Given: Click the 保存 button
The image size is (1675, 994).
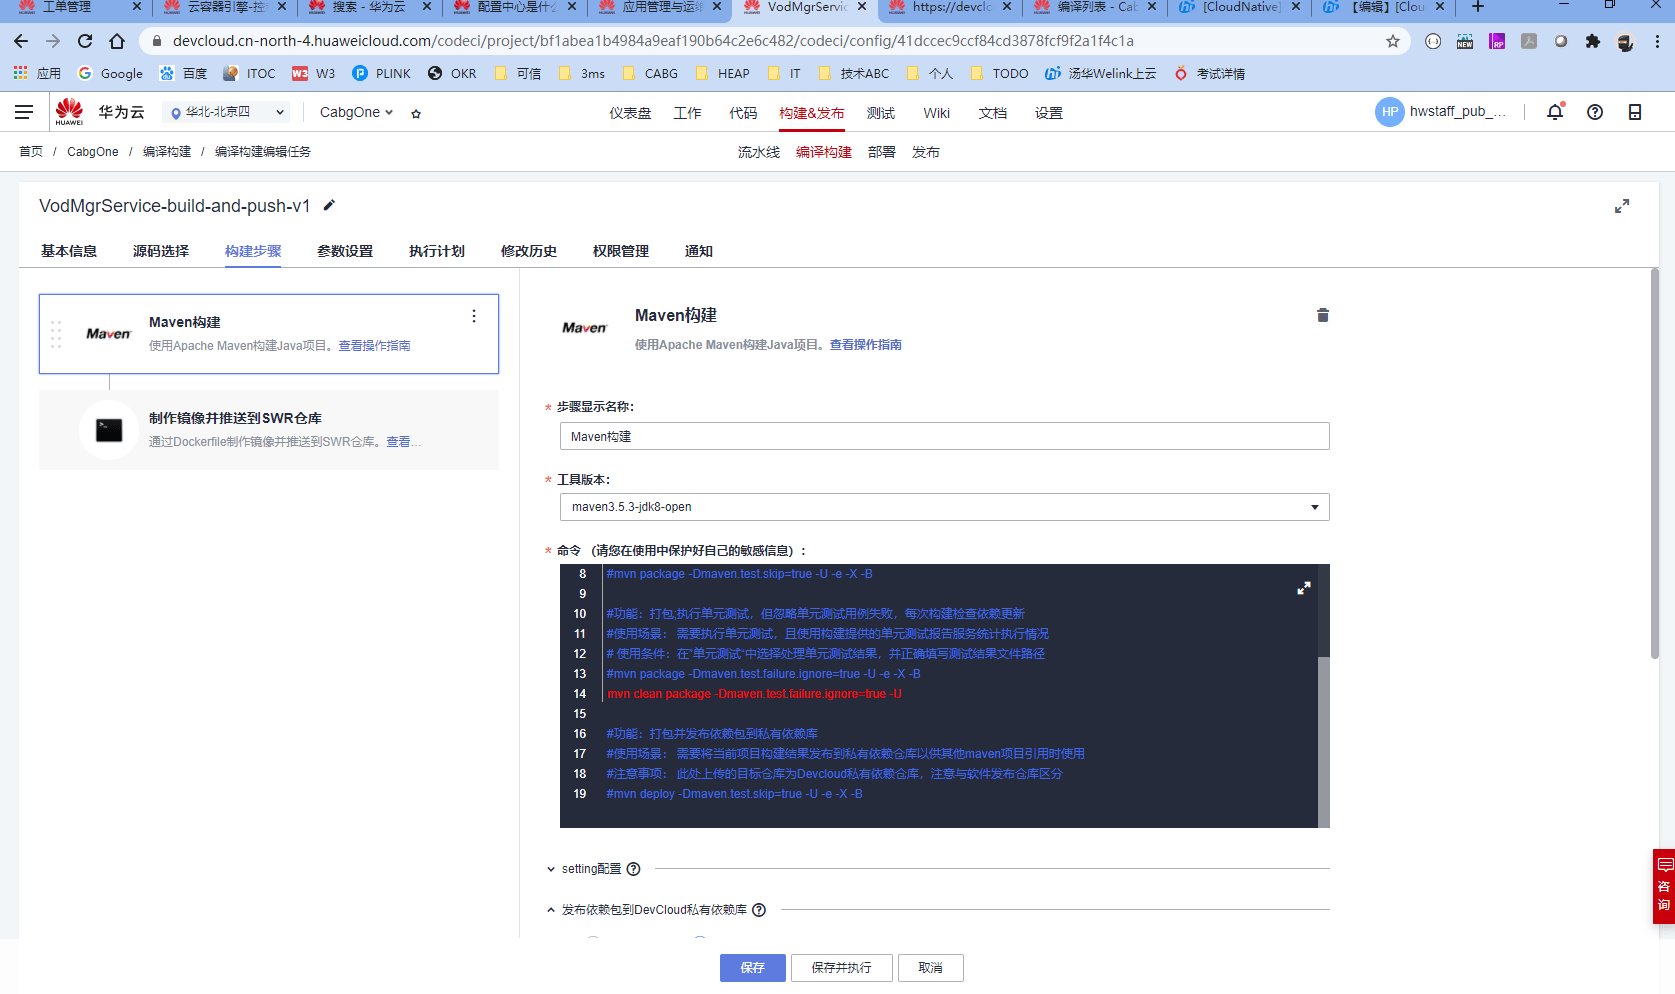Looking at the screenshot, I should click(x=753, y=968).
